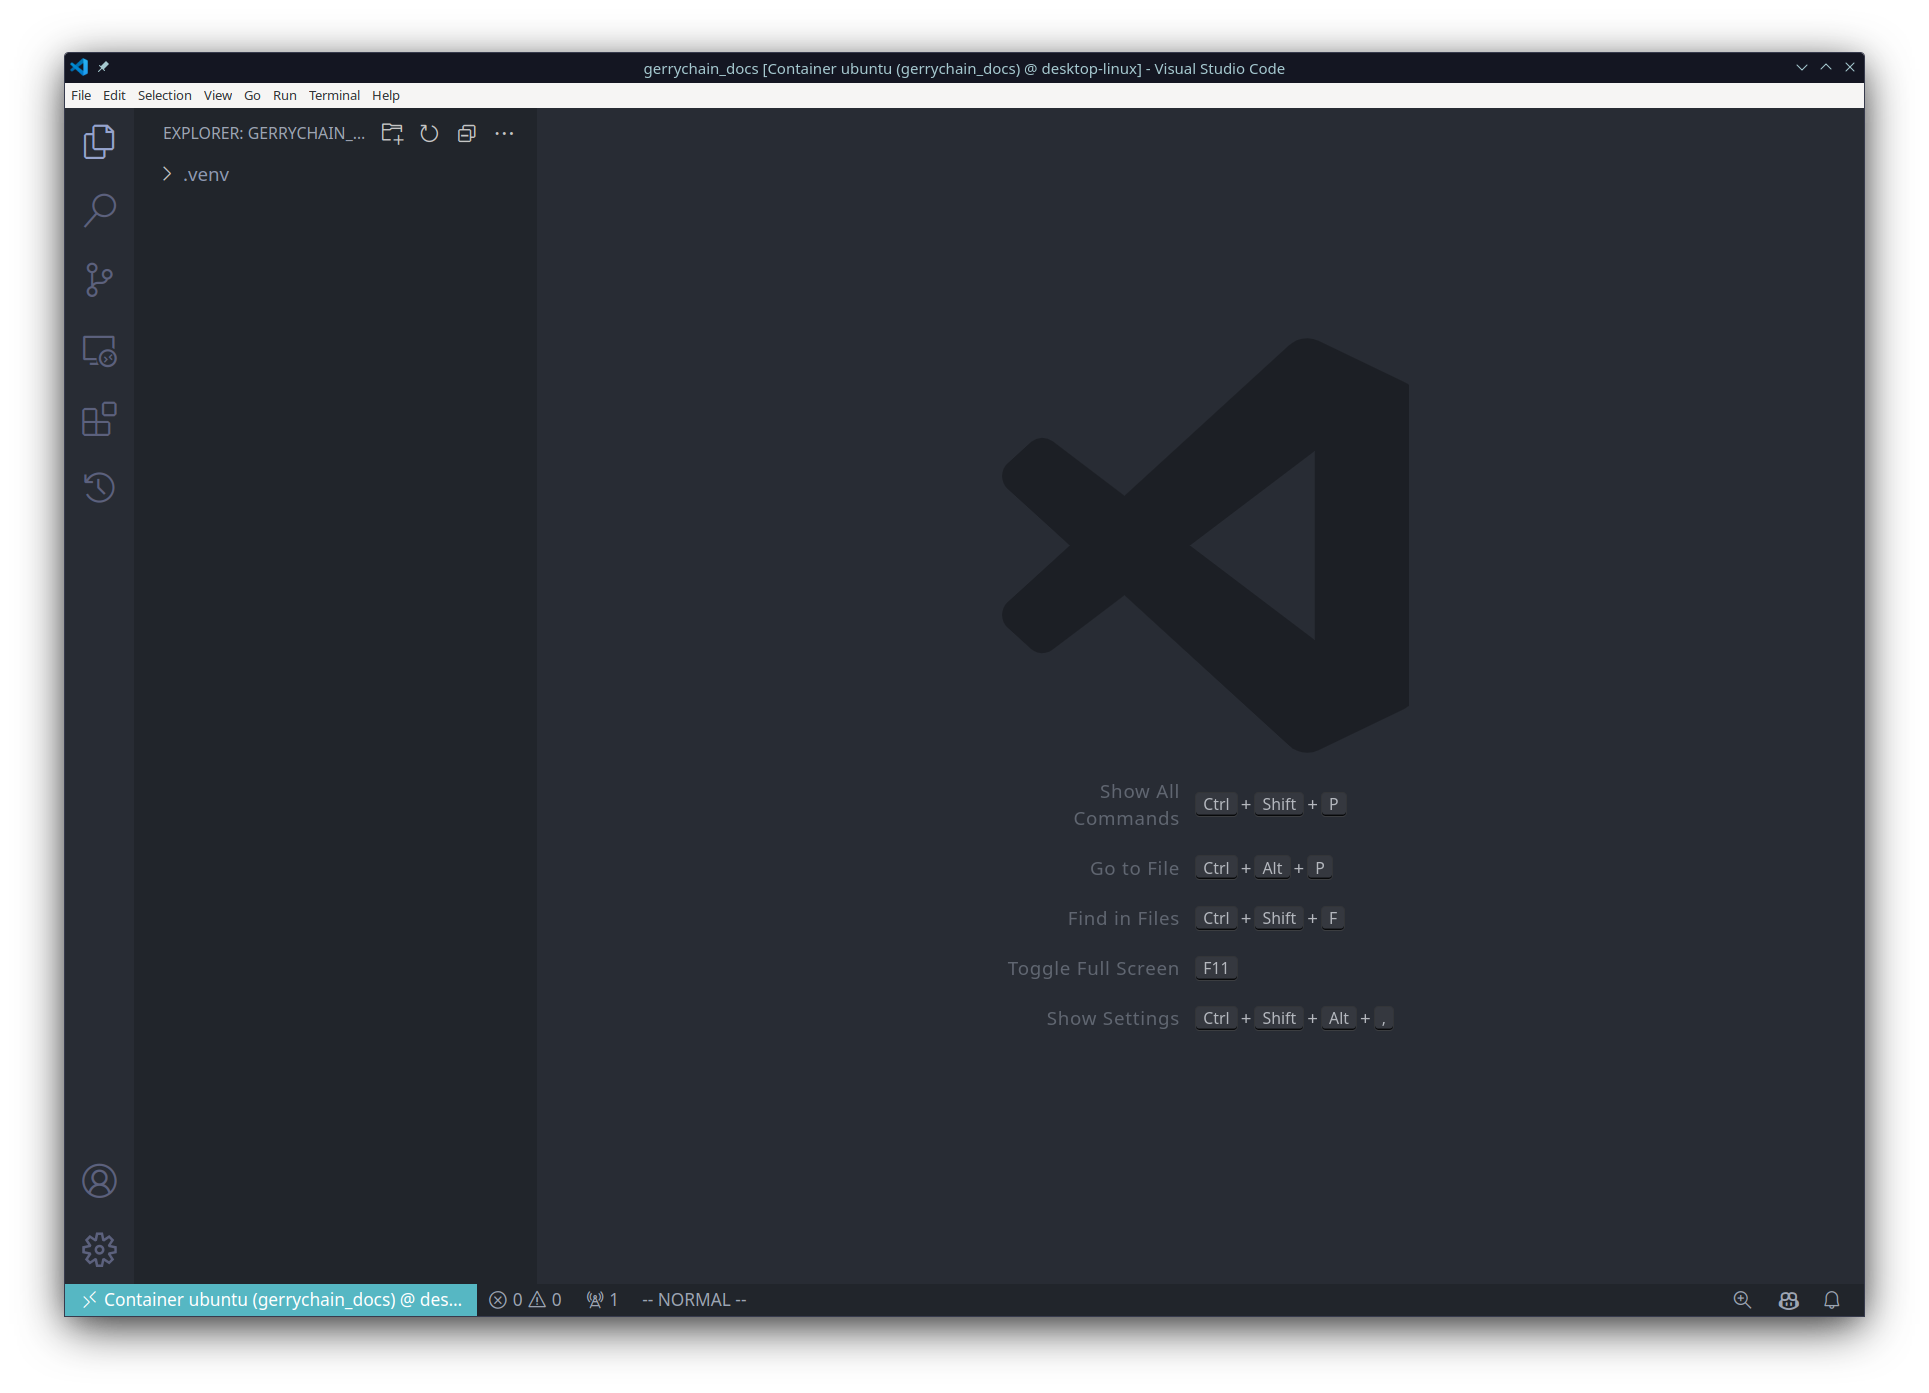The height and width of the screenshot is (1393, 1929).
Task: Refresh the Explorer file list
Action: coord(429,132)
